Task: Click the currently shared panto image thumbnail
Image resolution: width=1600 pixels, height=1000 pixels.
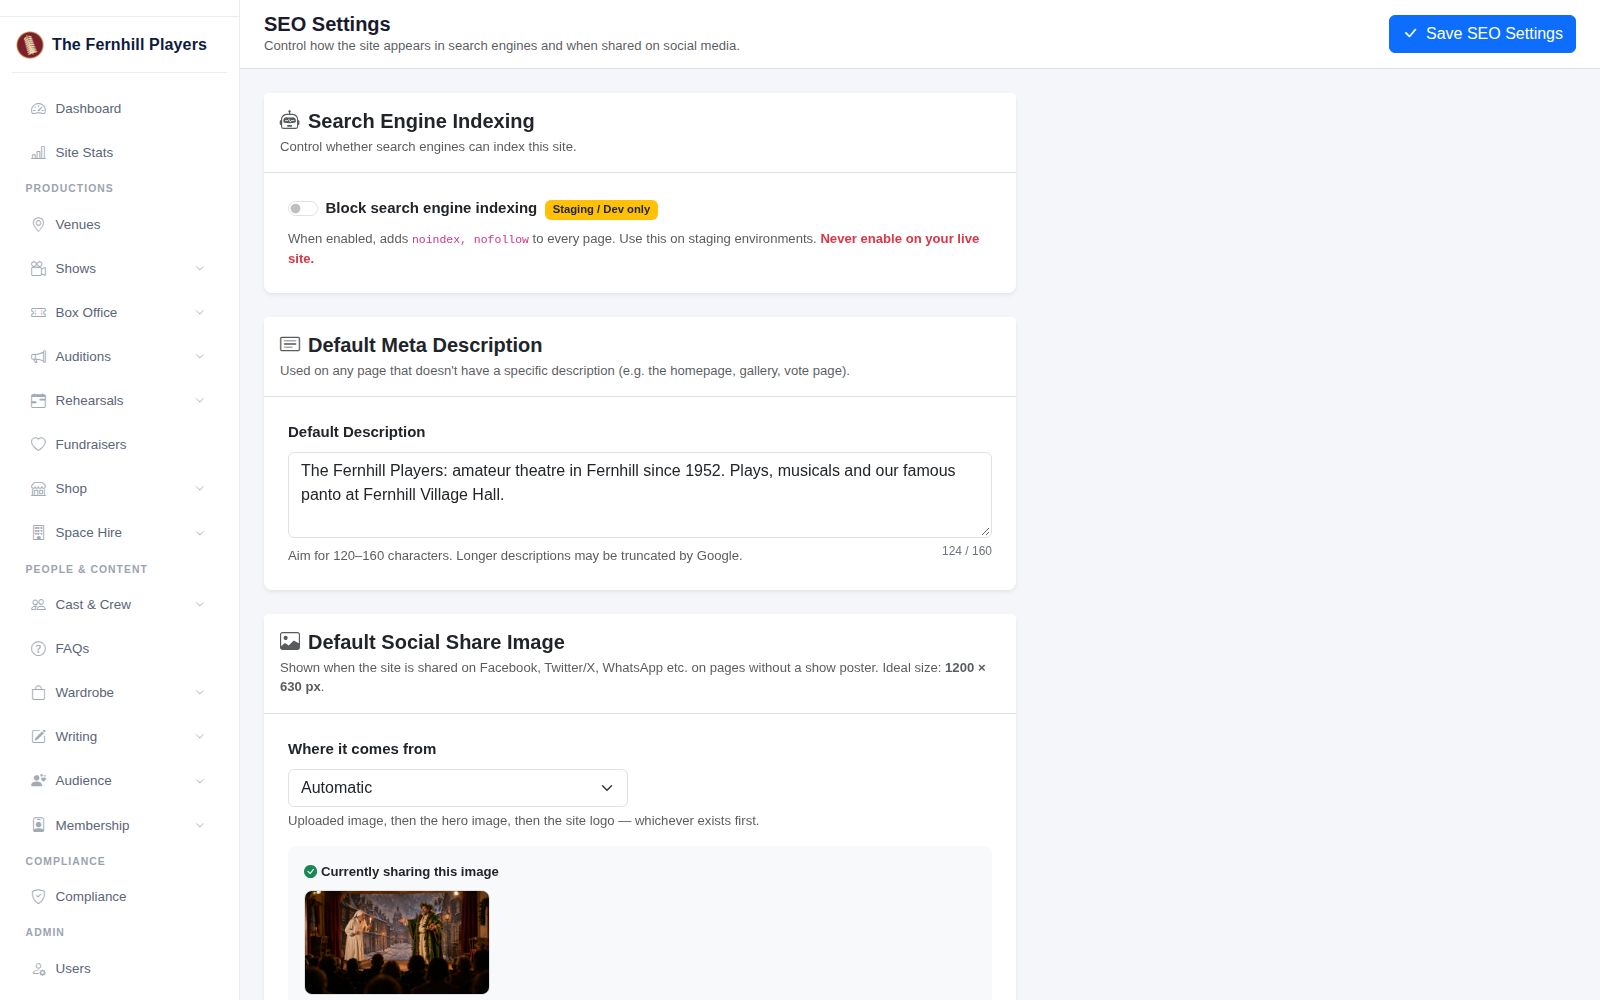Action: coord(397,943)
